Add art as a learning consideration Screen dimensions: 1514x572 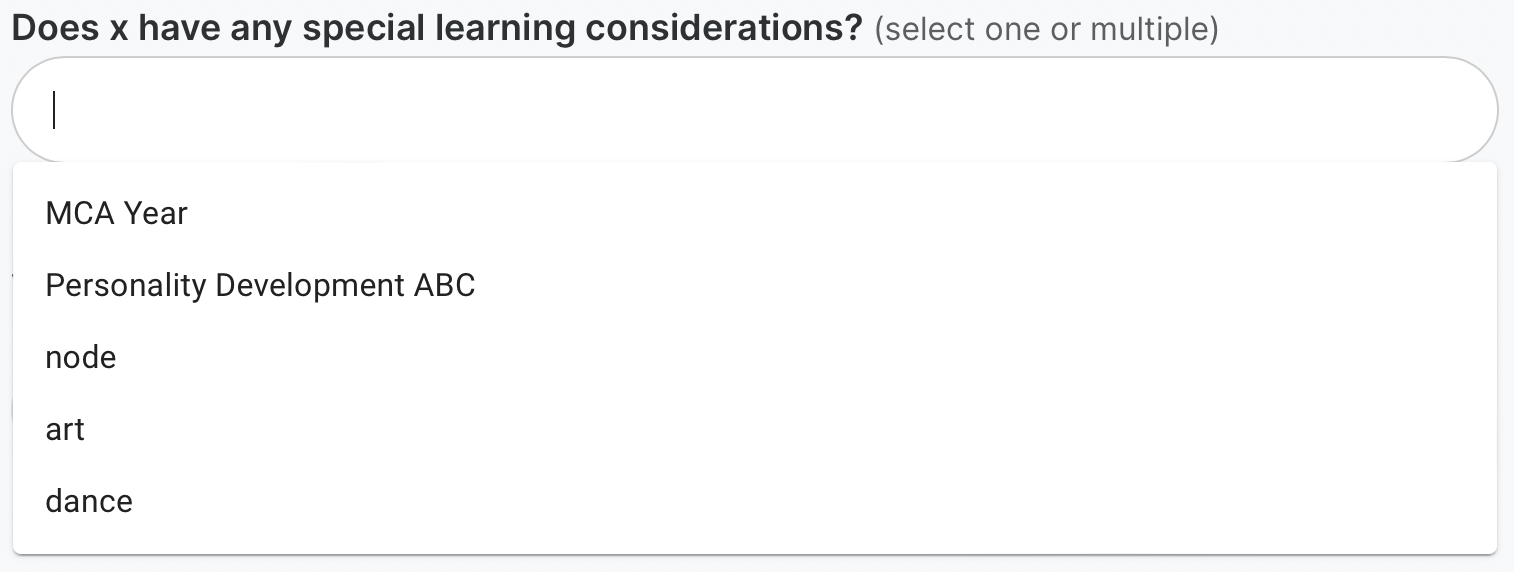(x=65, y=430)
